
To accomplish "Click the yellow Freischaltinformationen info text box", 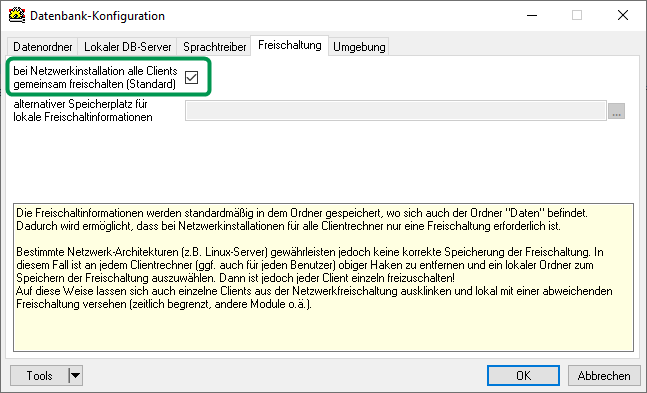I will (x=324, y=277).
